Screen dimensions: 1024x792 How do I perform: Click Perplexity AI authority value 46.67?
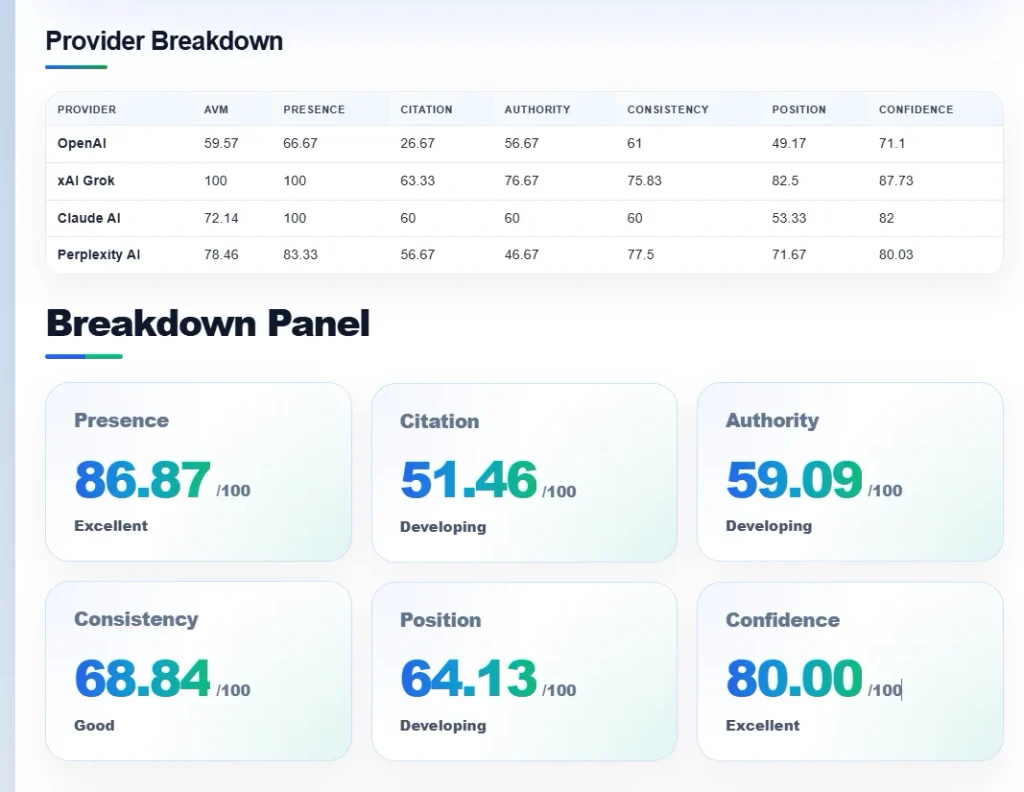click(521, 255)
